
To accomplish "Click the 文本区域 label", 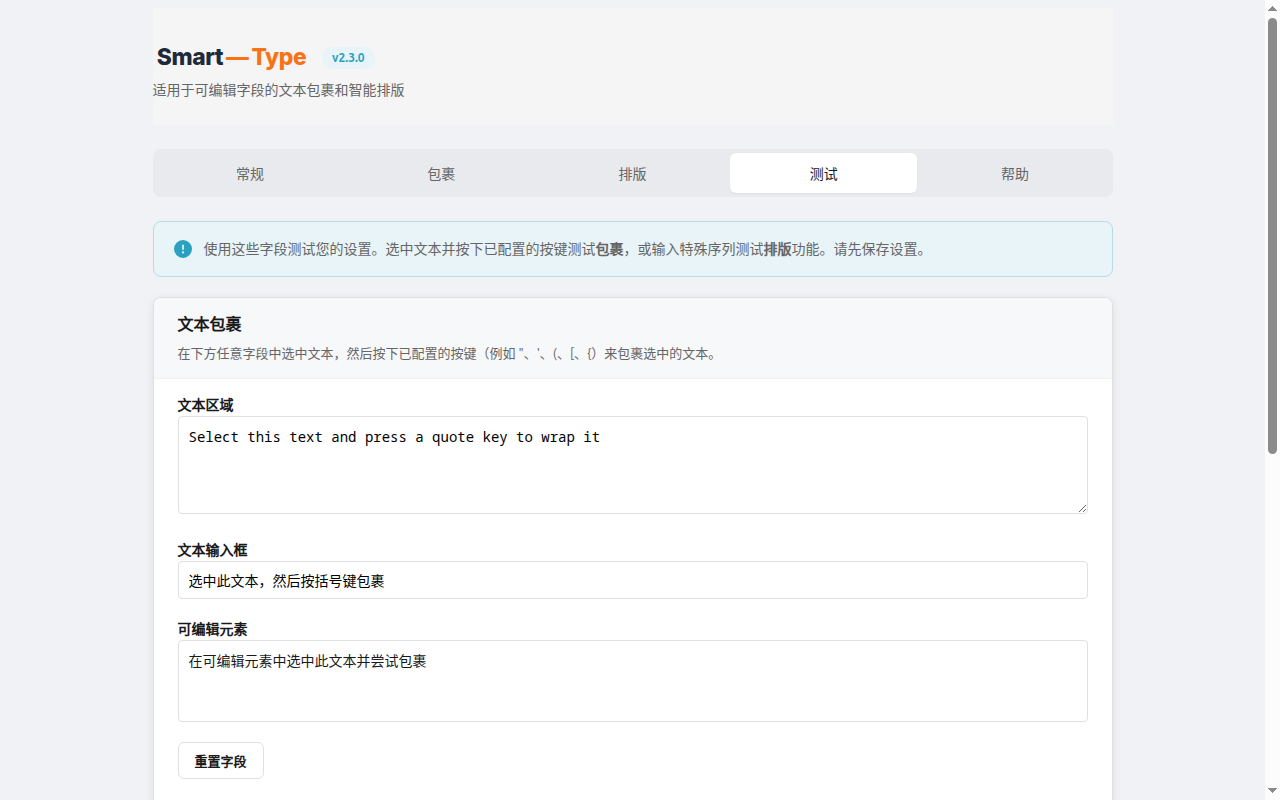I will (205, 405).
